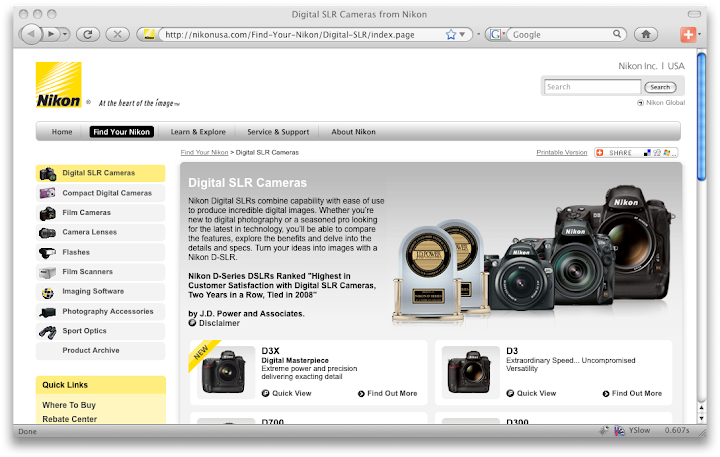Click the Flashes category text
Screen dimensions: 720x457
[x=76, y=252]
